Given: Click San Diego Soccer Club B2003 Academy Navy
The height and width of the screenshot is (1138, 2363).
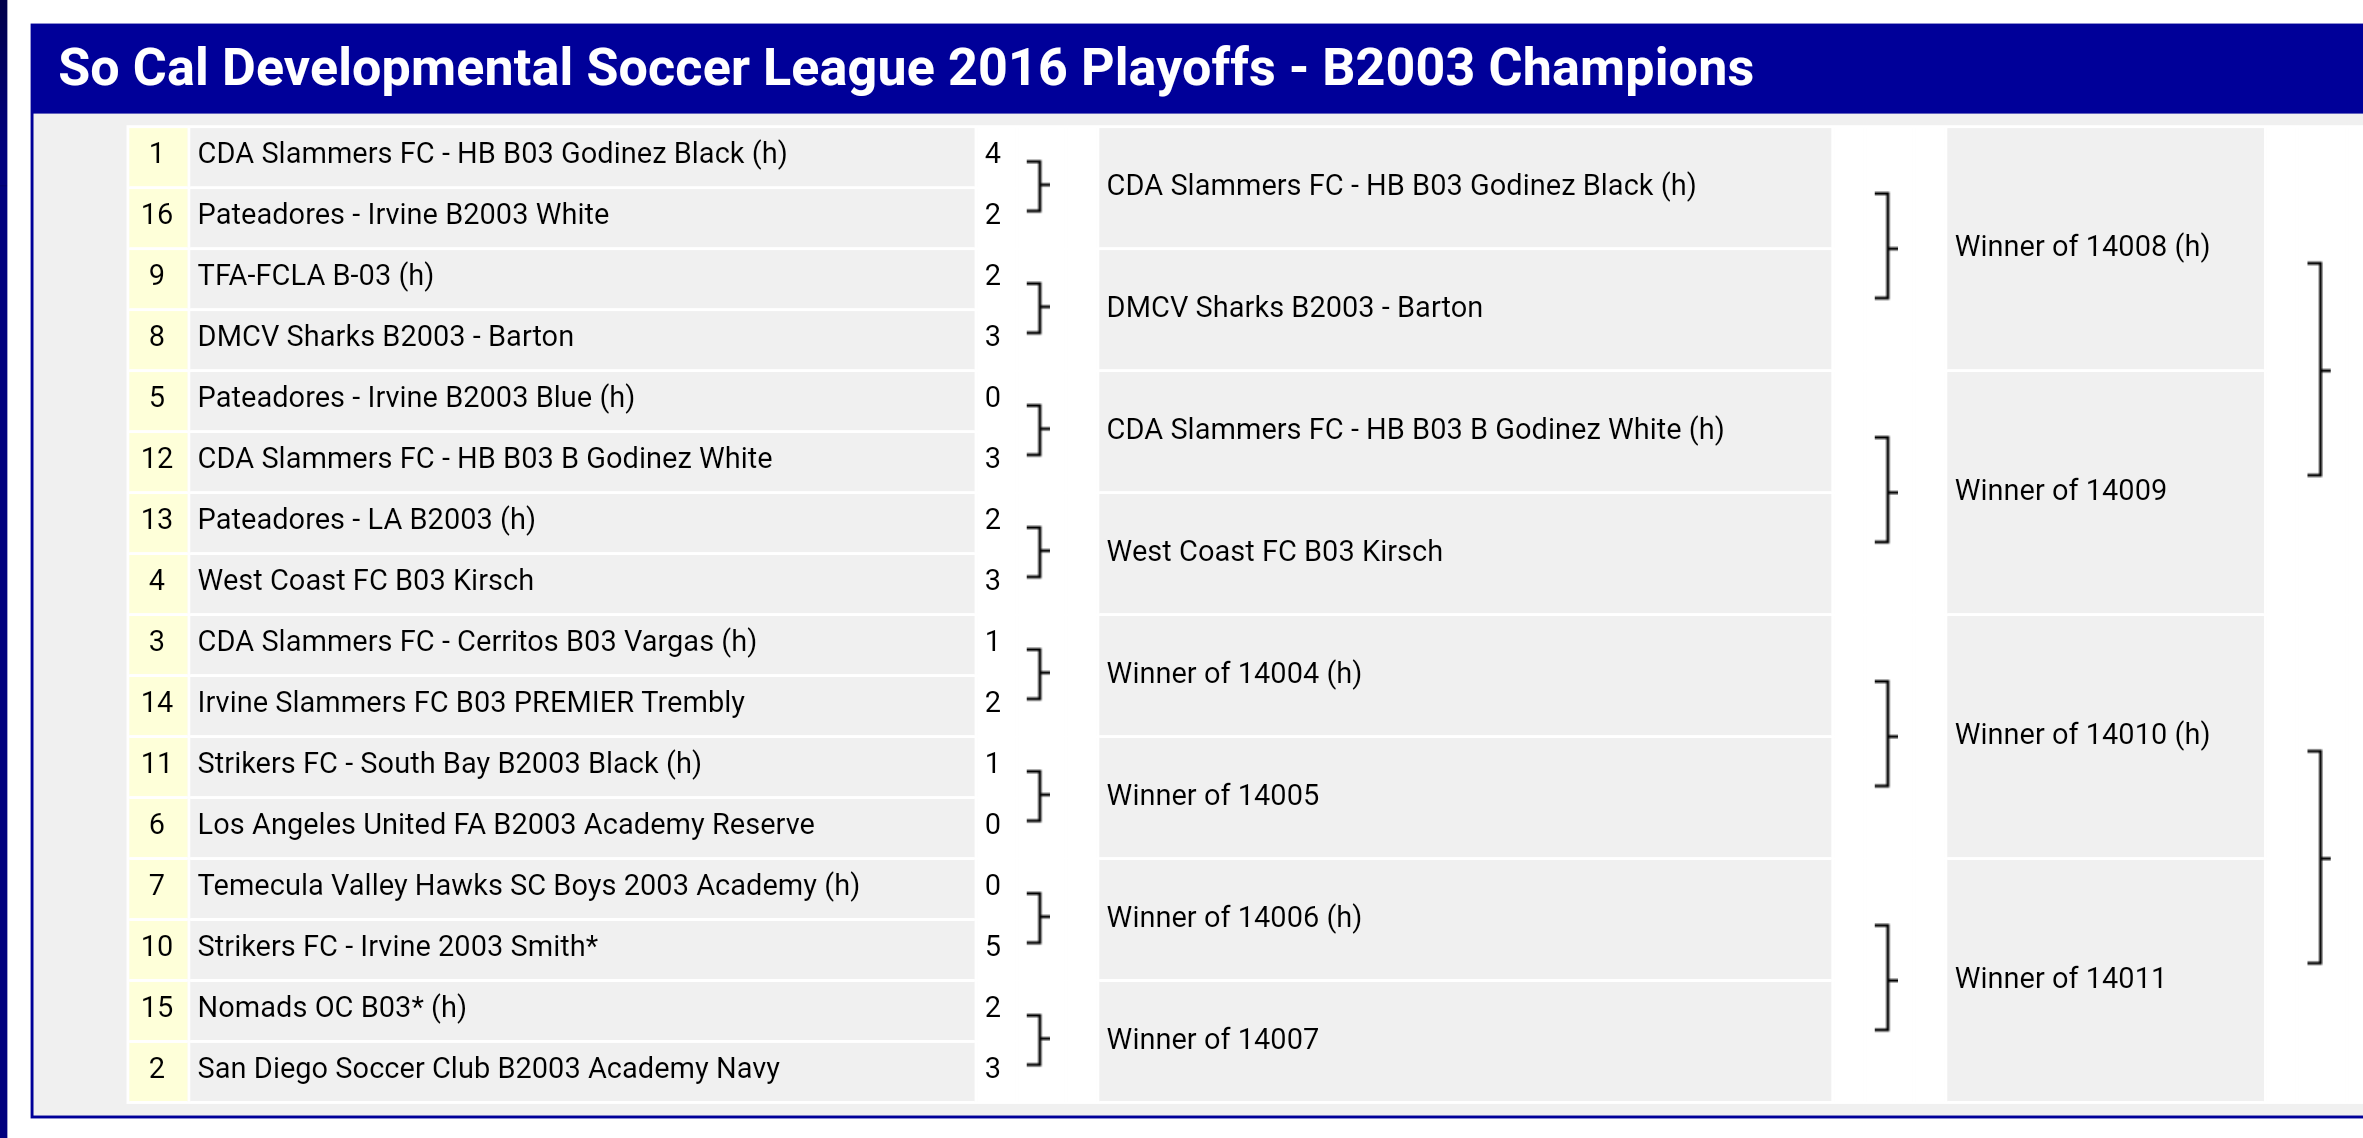Looking at the screenshot, I should pyautogui.click(x=488, y=1068).
